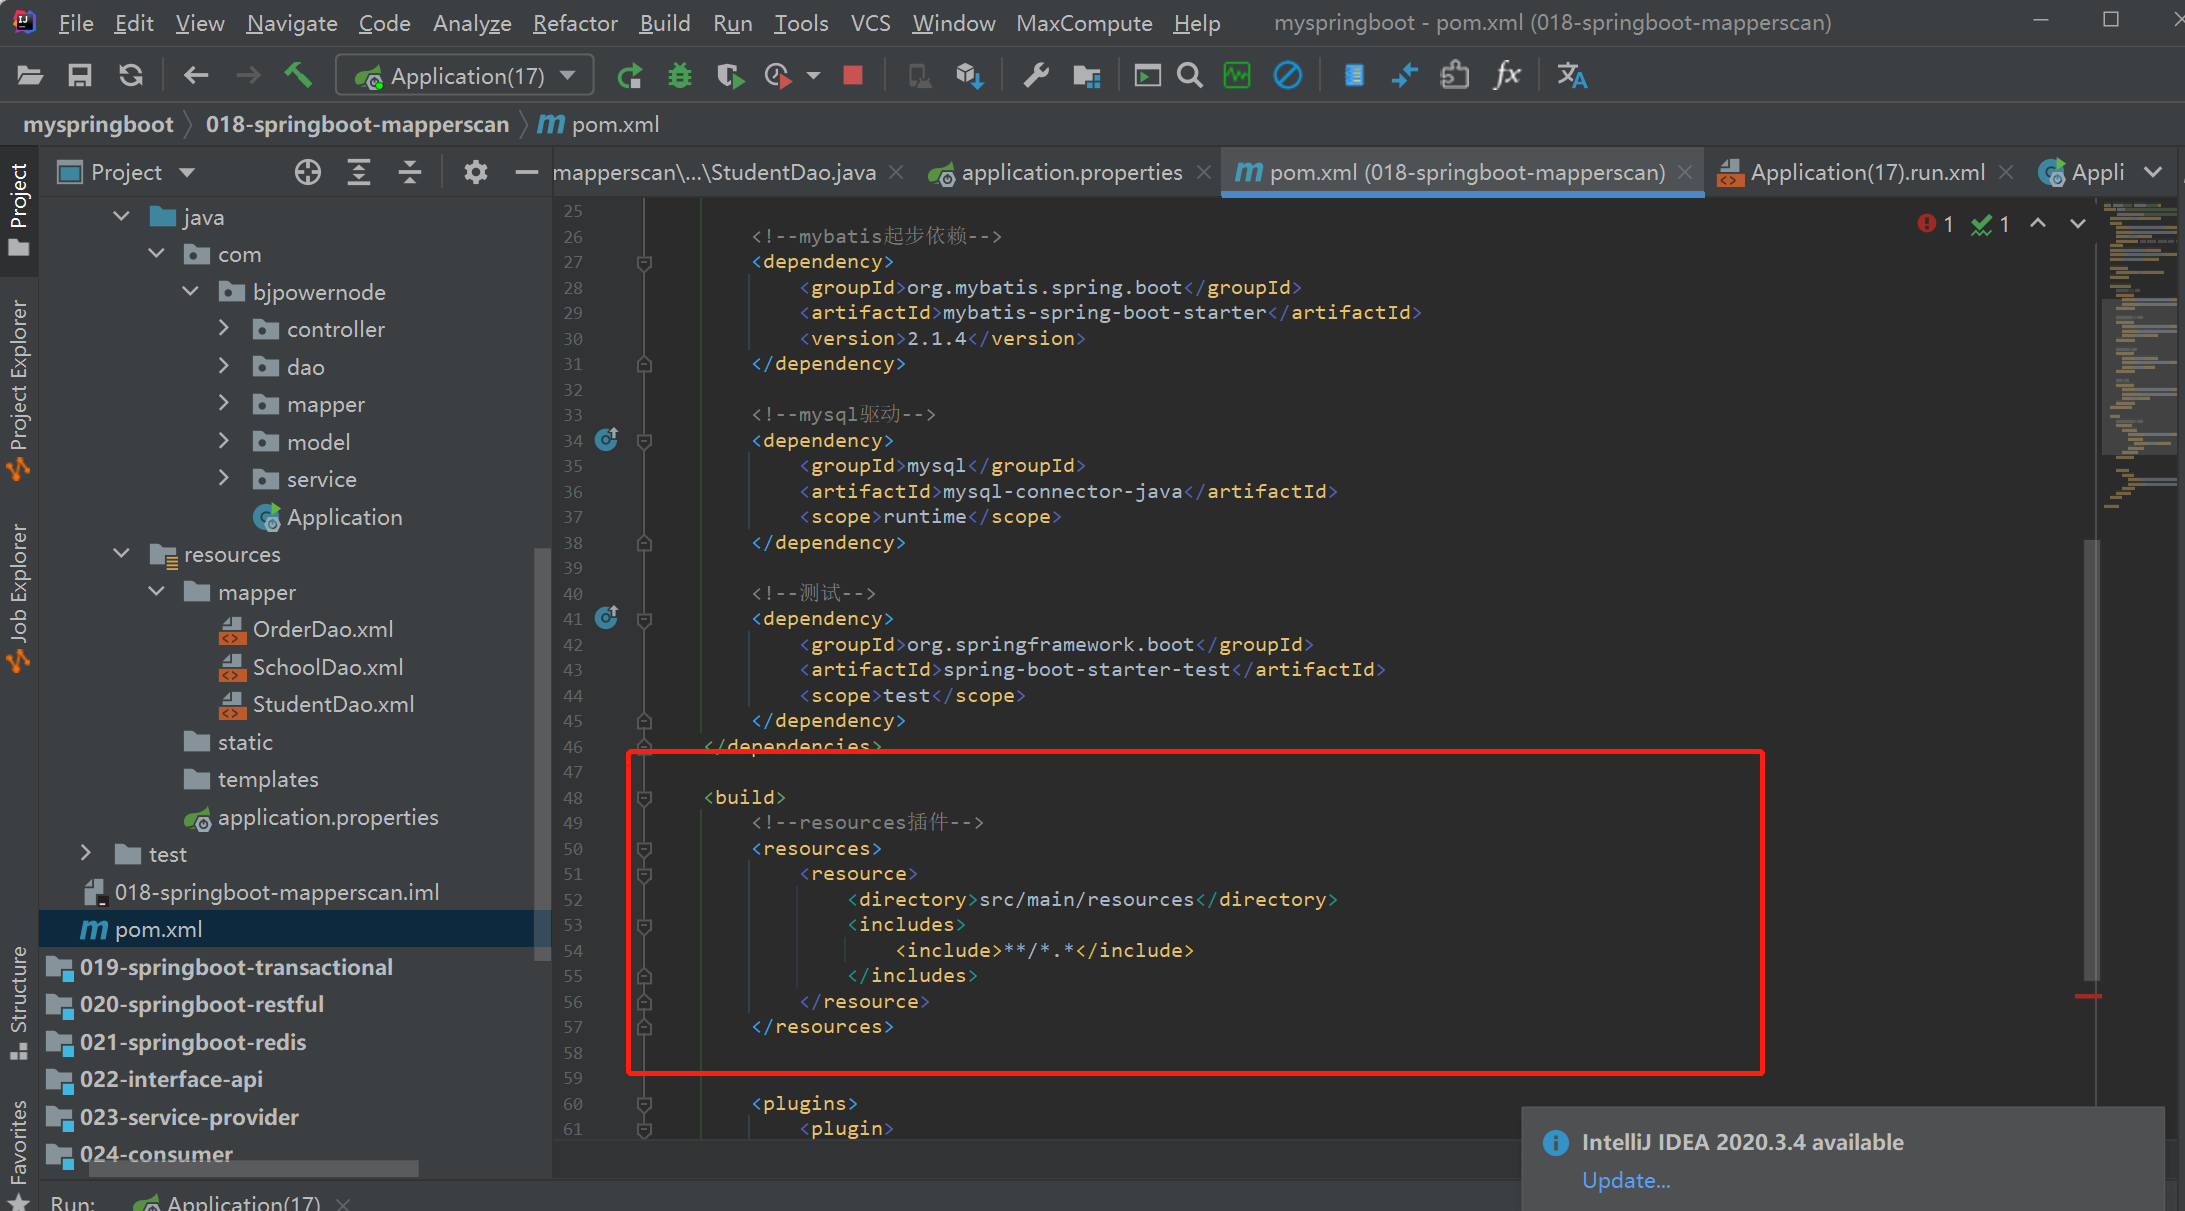Click Locate/Select Opened File crosshair icon
The image size is (2185, 1211).
pos(308,172)
